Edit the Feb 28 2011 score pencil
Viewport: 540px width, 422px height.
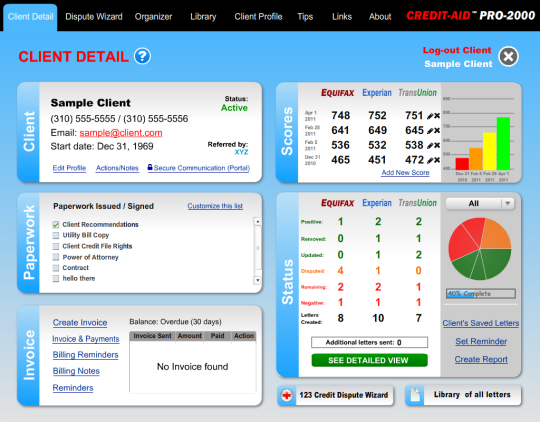[430, 131]
